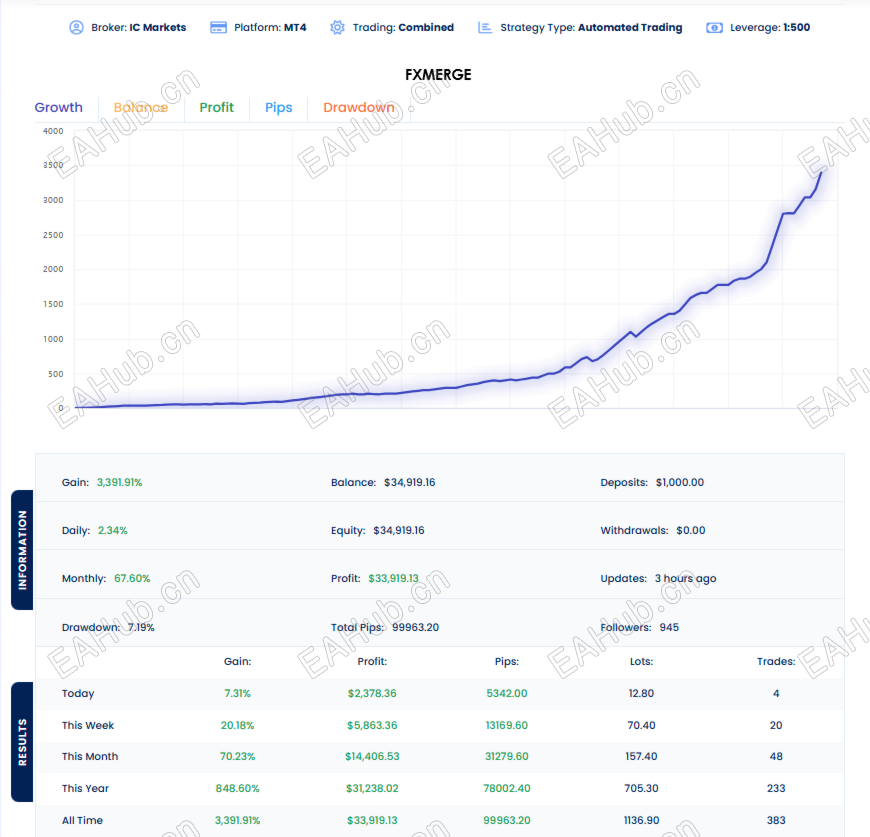Click the Leverage money icon
The image size is (870, 837).
pos(714,27)
